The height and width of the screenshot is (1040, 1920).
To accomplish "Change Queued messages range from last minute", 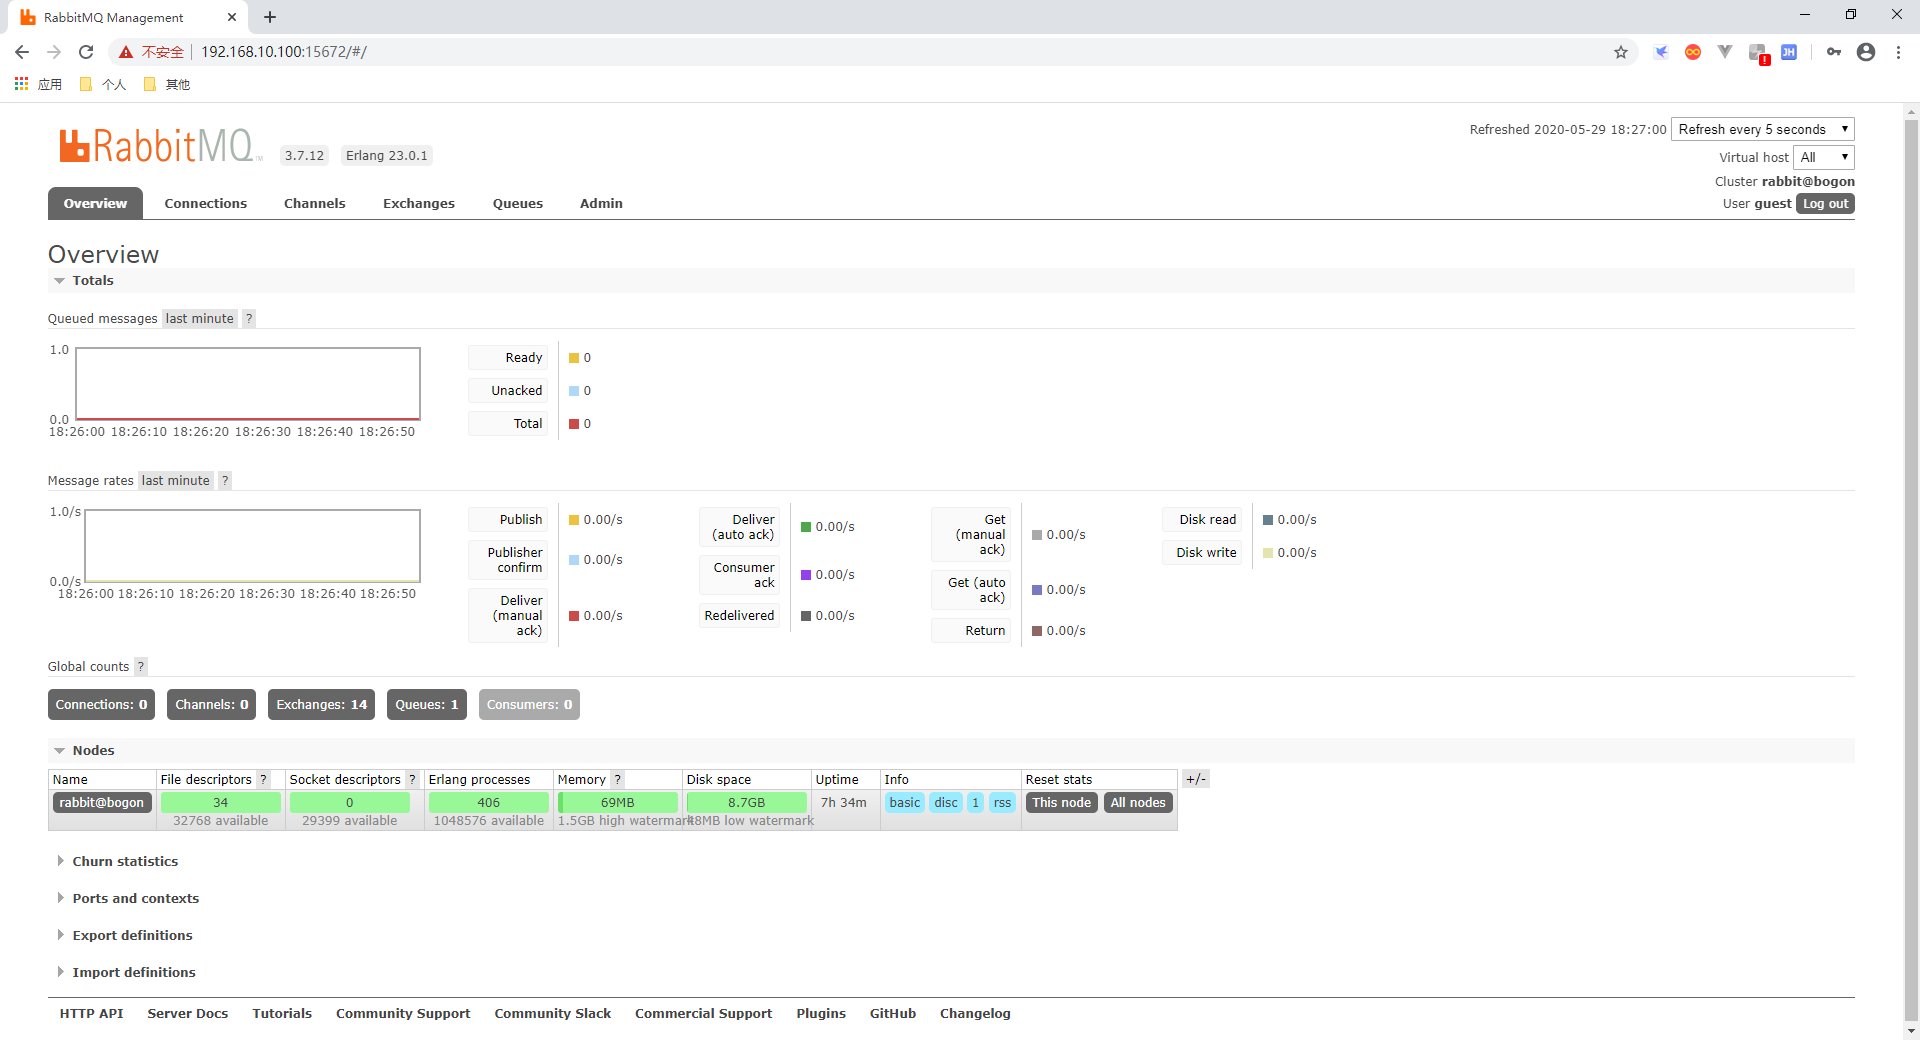I will click(x=199, y=318).
